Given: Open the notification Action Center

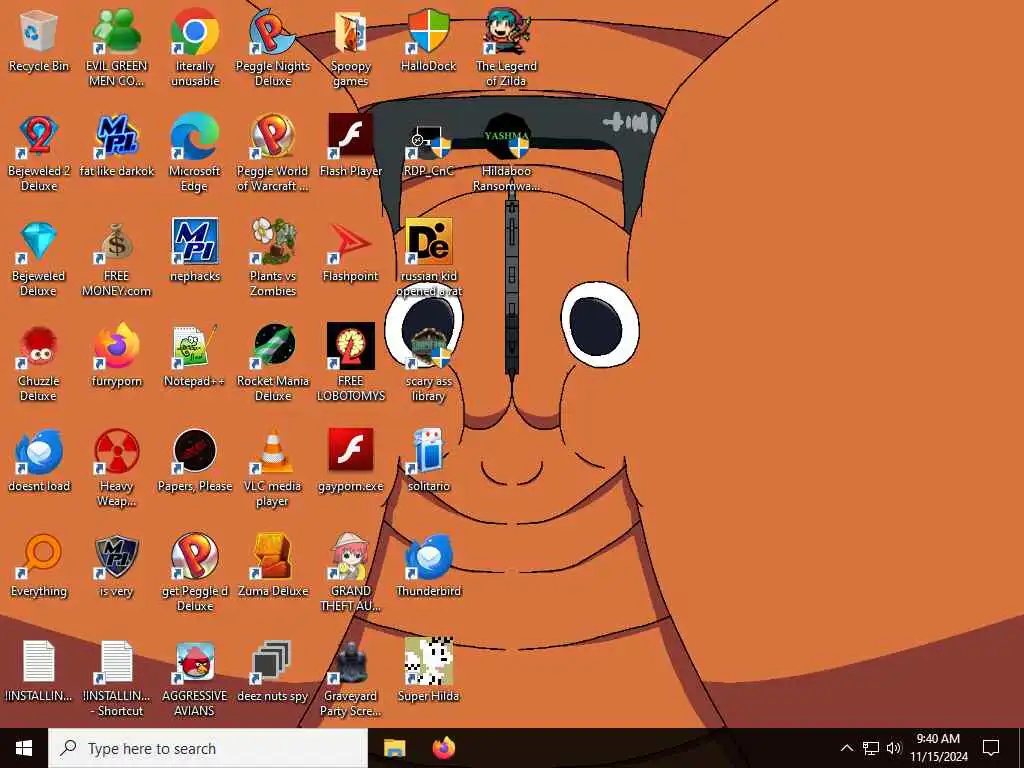Looking at the screenshot, I should click(991, 748).
